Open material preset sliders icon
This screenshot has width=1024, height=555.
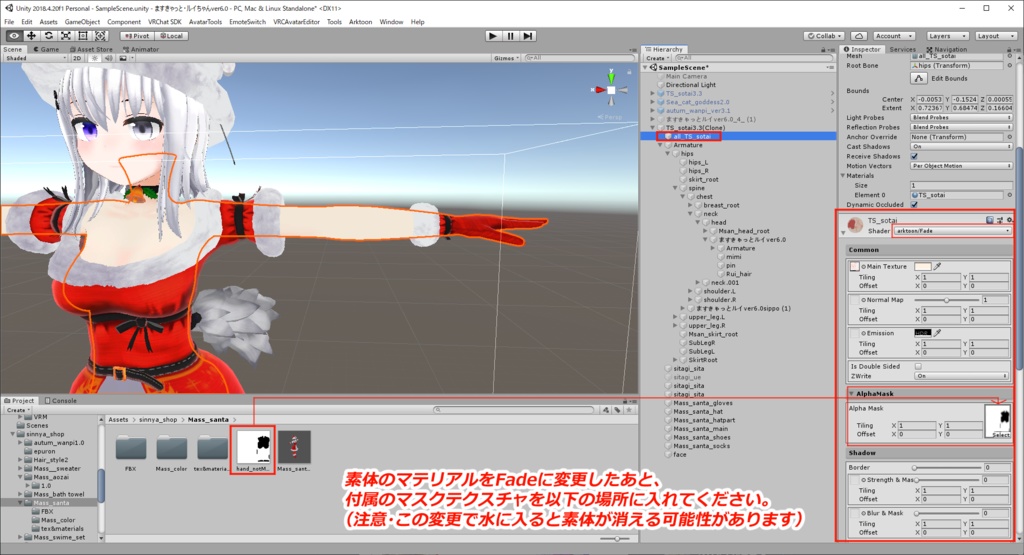click(999, 220)
